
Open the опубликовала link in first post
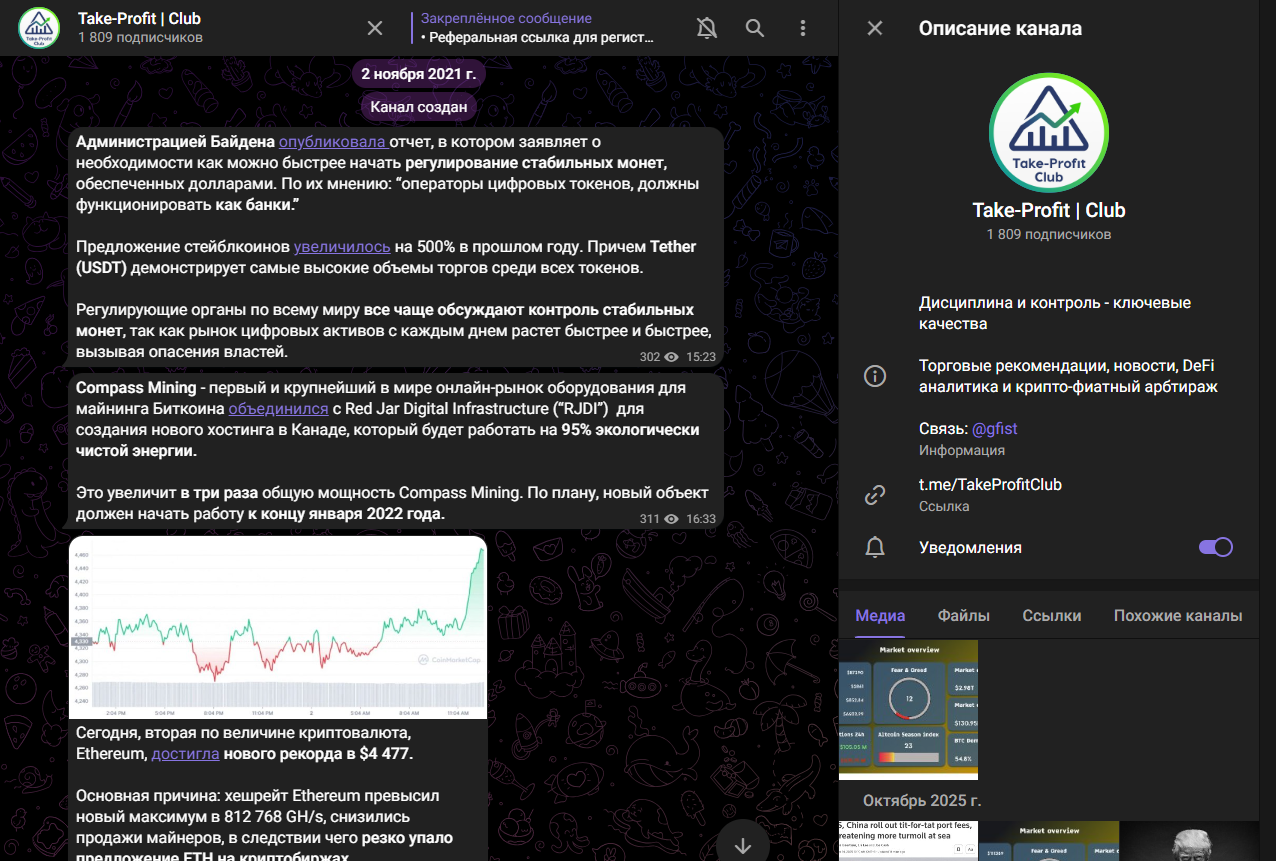point(332,142)
